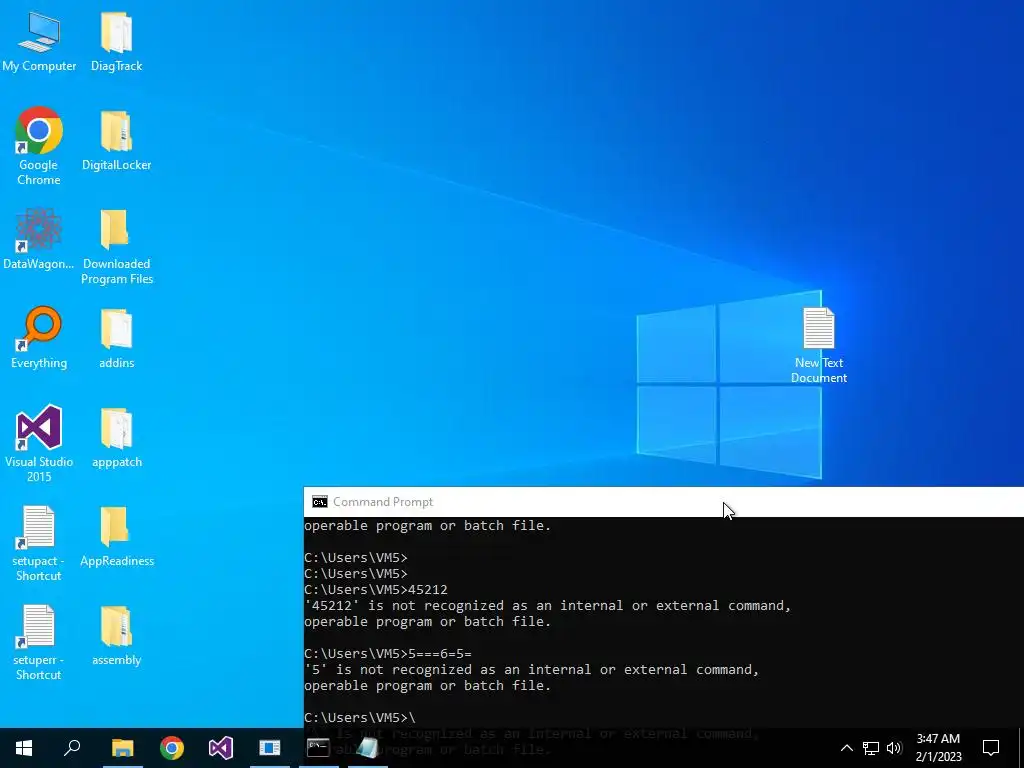Launch Visual Studio 2015 desktop shortcut
Image resolution: width=1024 pixels, height=768 pixels.
tap(39, 443)
